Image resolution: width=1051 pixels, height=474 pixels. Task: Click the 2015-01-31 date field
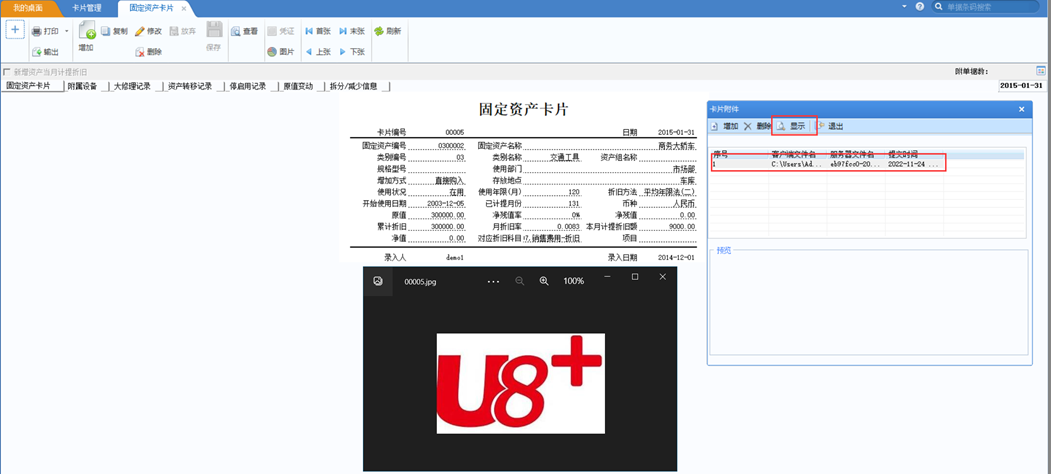pyautogui.click(x=1022, y=86)
